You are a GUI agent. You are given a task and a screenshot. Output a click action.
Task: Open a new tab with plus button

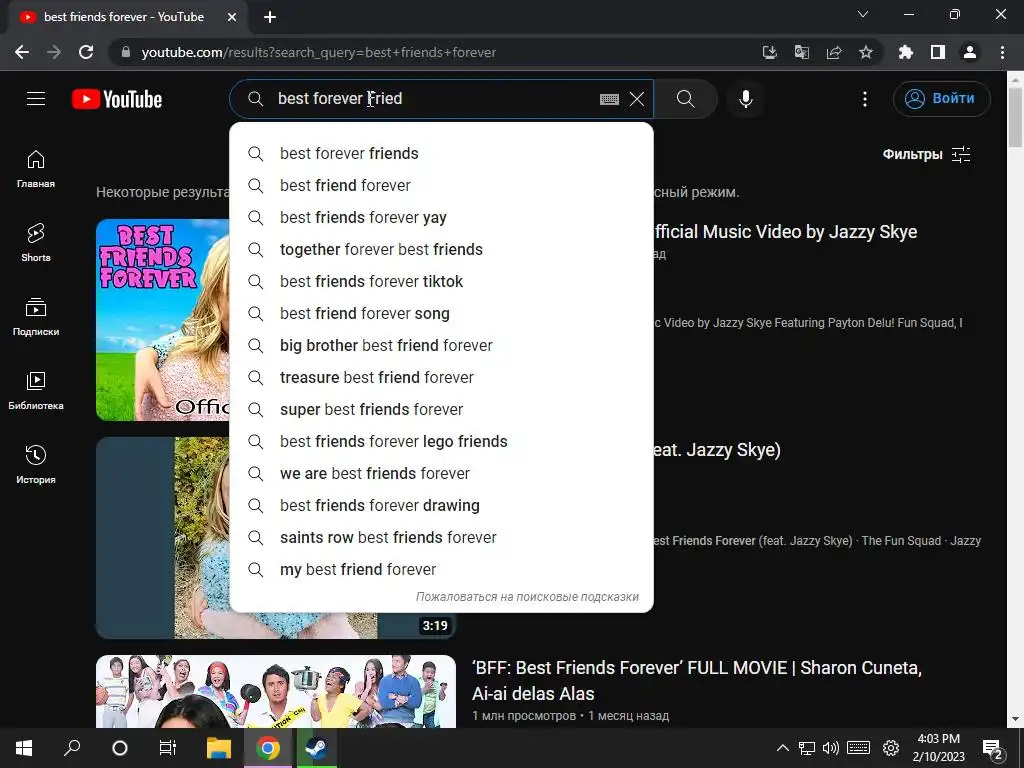pos(270,17)
